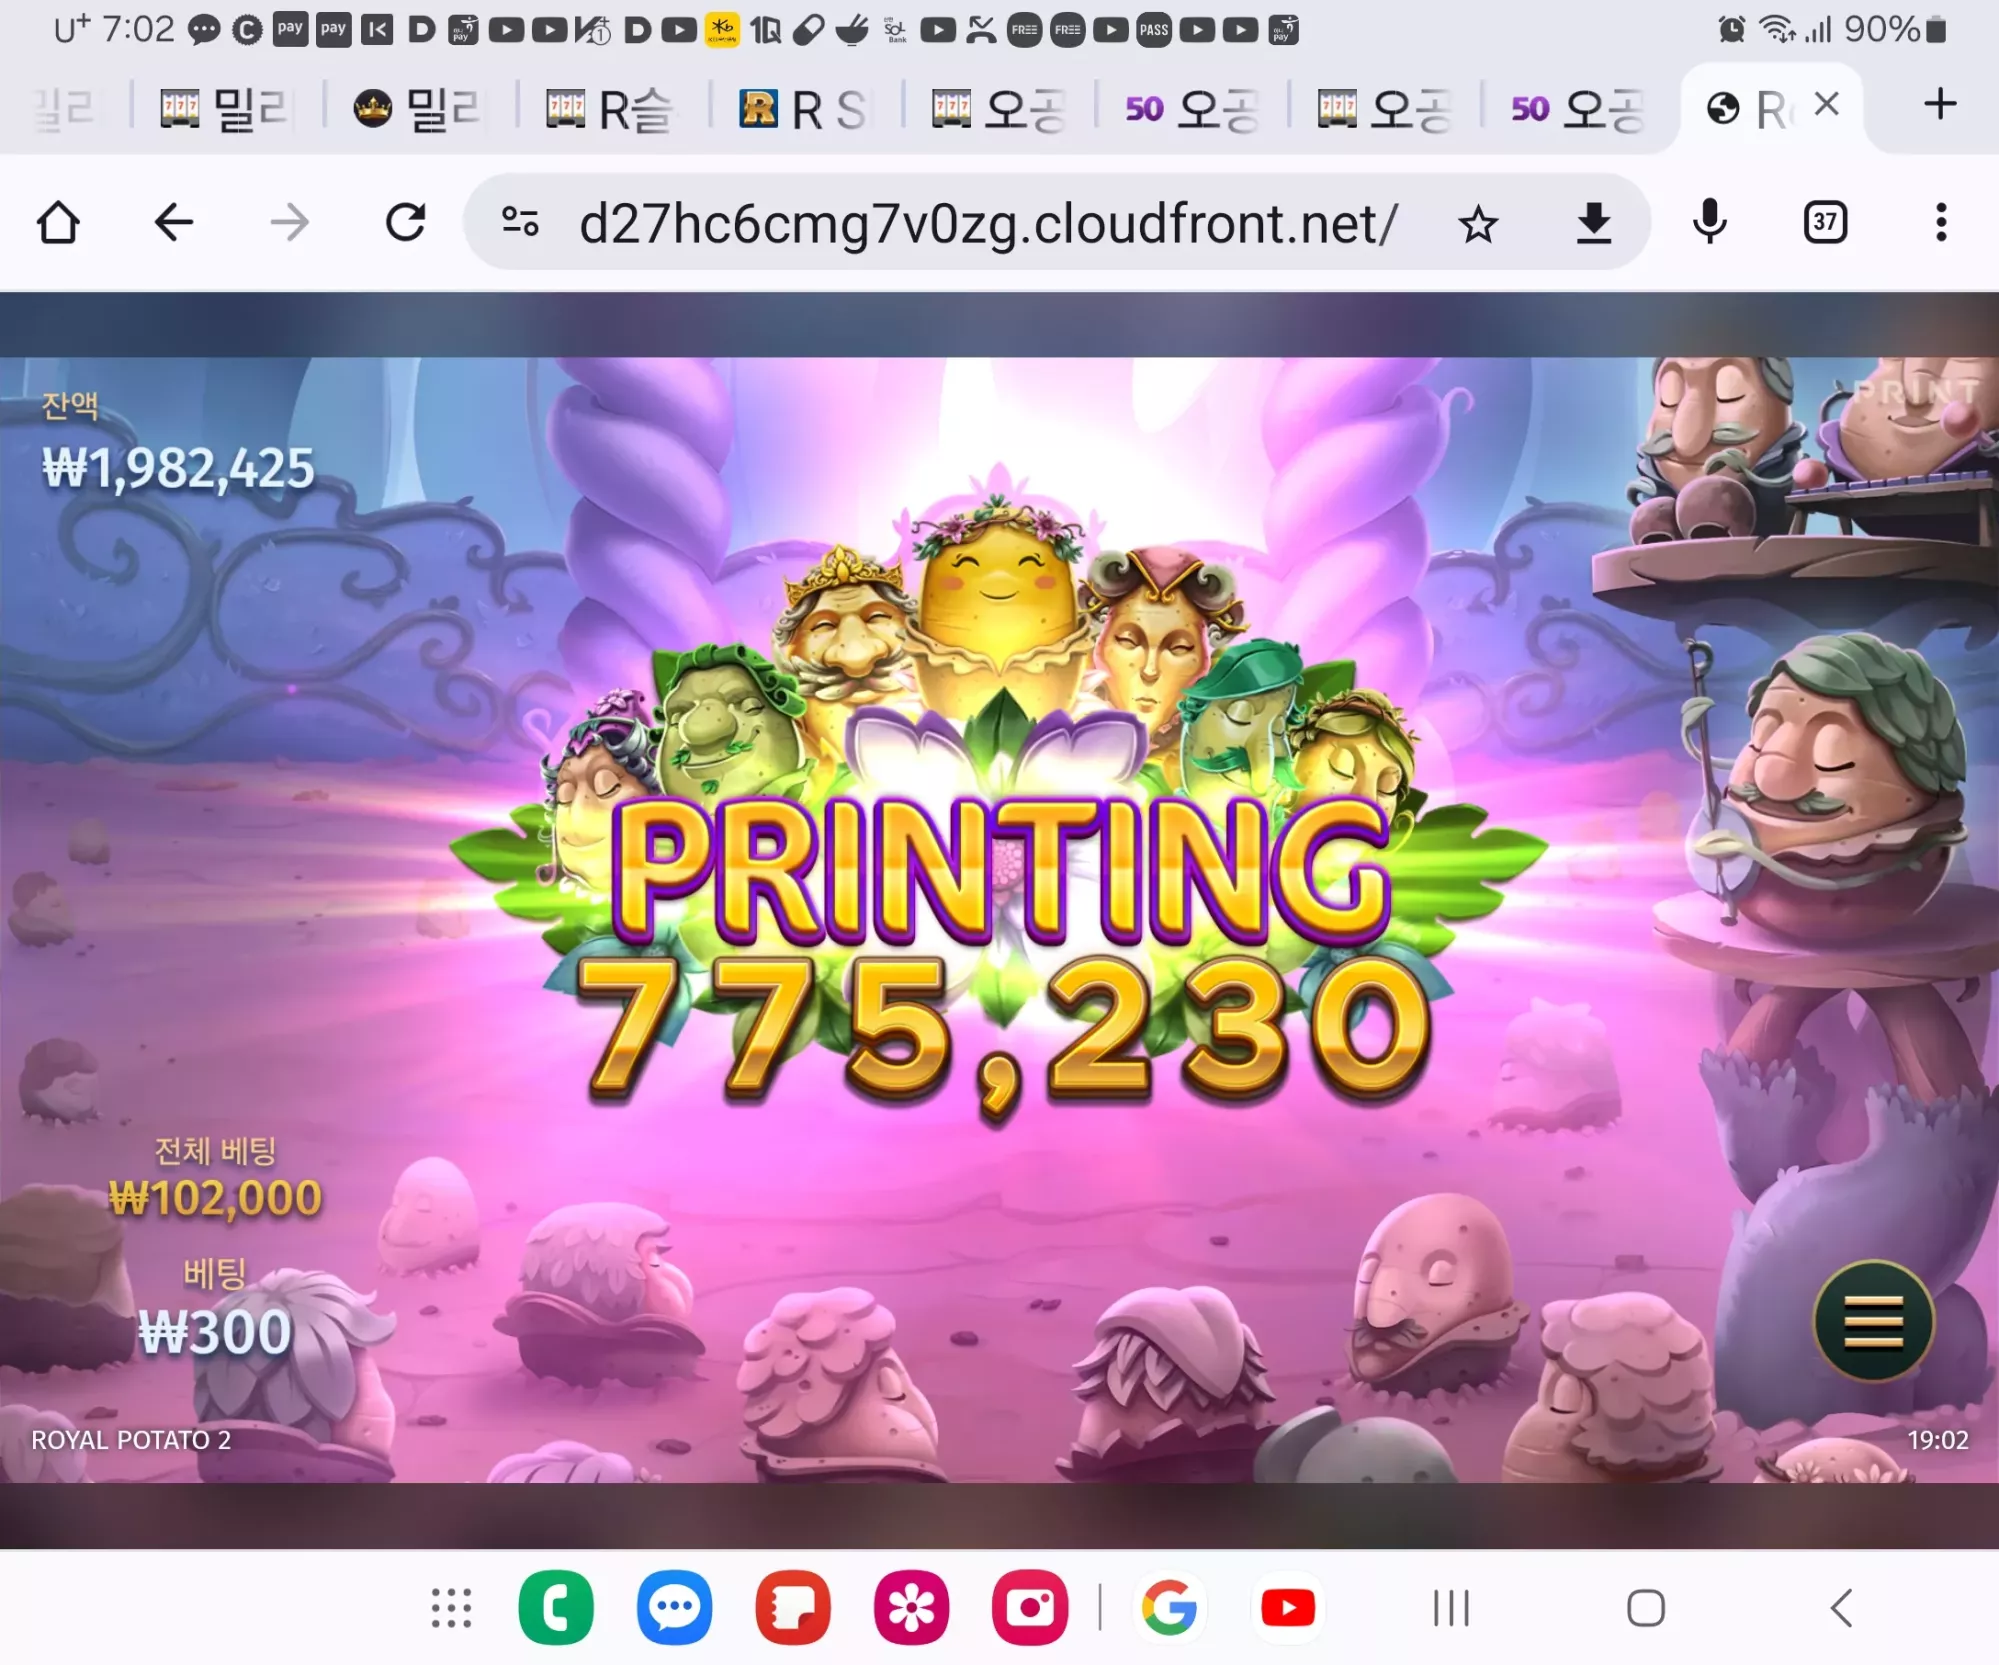Open the Google app in dock

tap(1169, 1608)
